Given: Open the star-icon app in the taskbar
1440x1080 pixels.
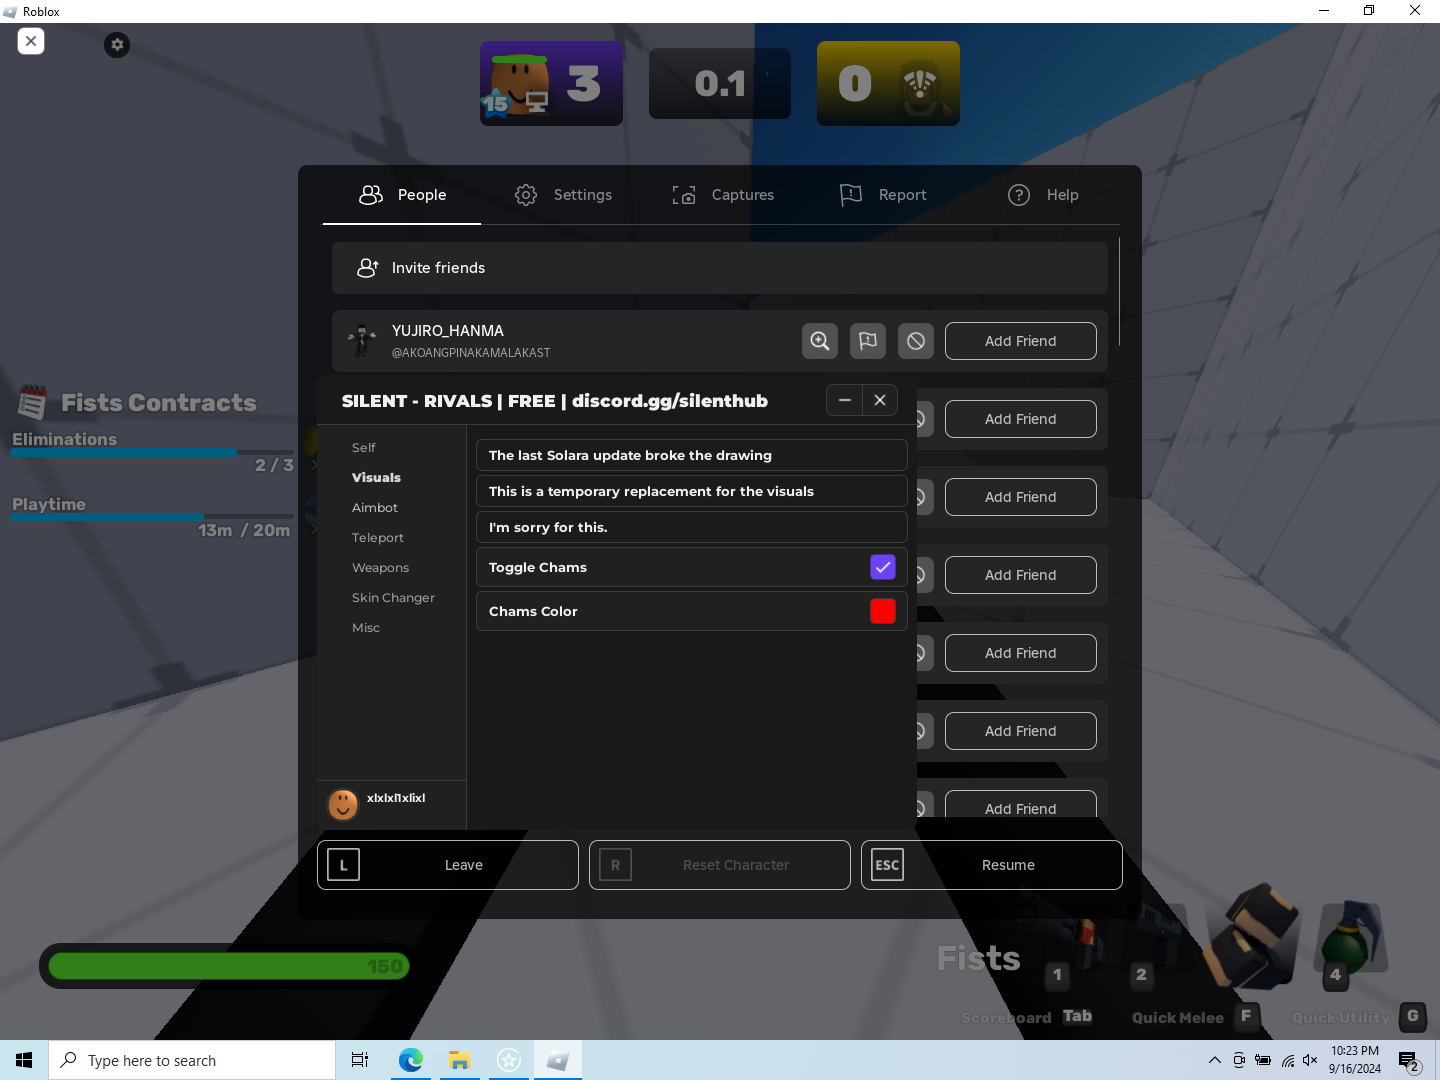Looking at the screenshot, I should (509, 1060).
